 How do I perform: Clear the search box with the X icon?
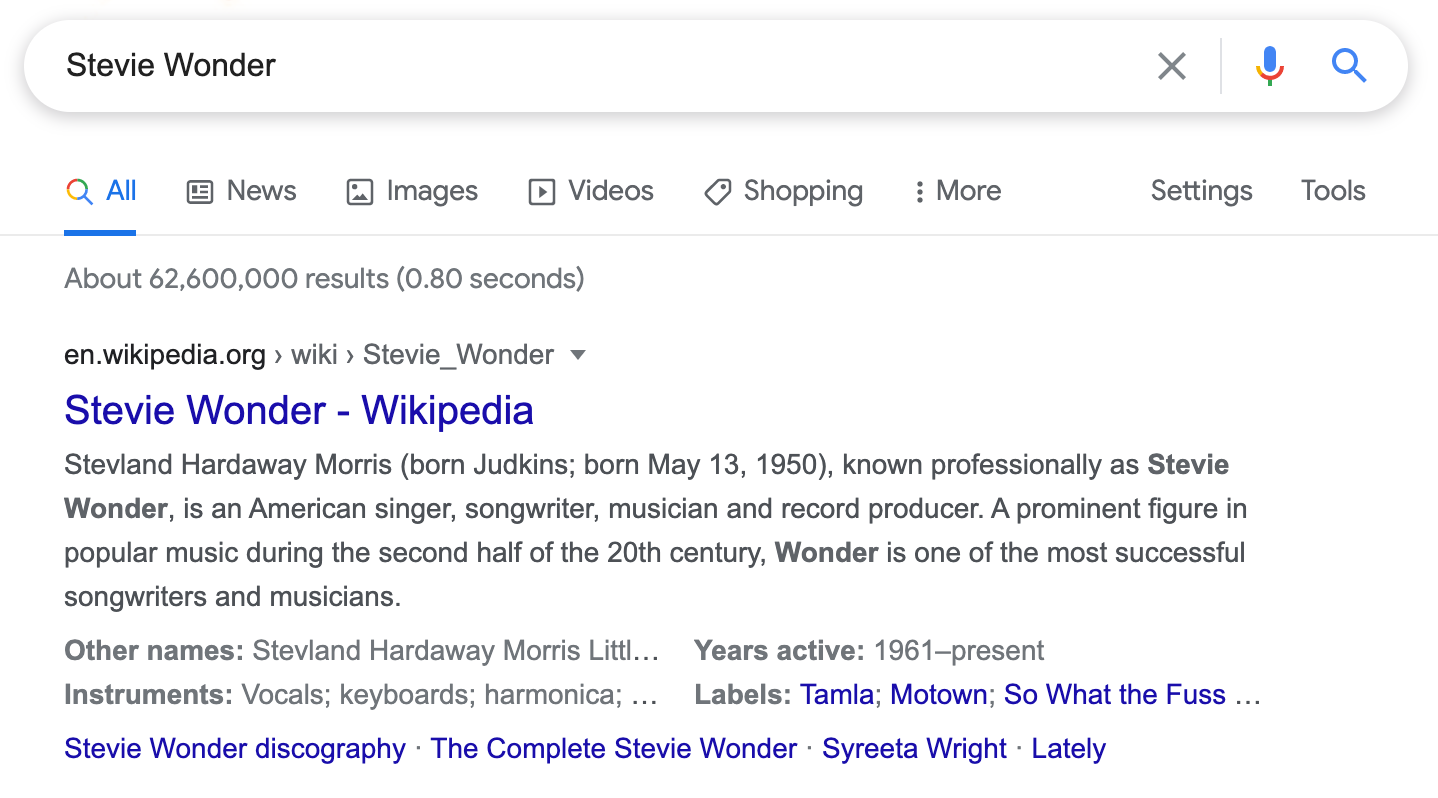pyautogui.click(x=1171, y=66)
